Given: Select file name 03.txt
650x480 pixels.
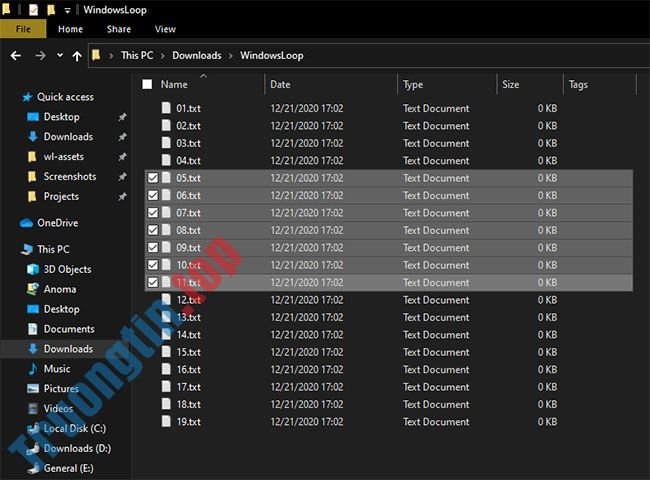Looking at the screenshot, I should [189, 143].
